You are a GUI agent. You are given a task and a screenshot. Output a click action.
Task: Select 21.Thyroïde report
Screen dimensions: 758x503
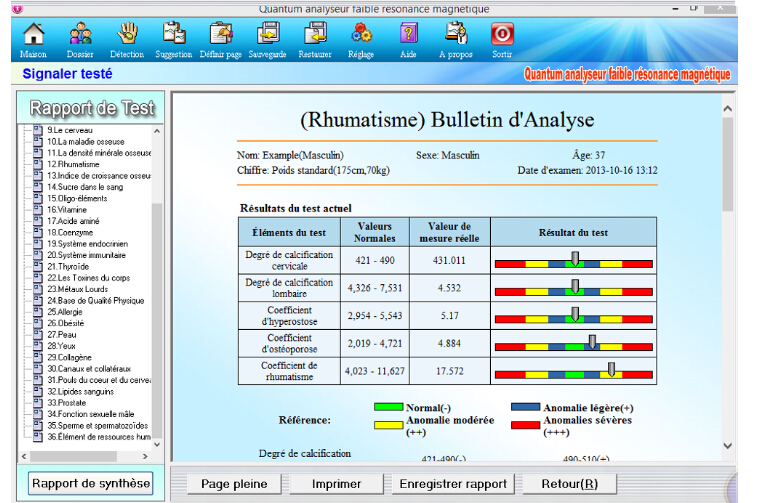click(x=68, y=266)
